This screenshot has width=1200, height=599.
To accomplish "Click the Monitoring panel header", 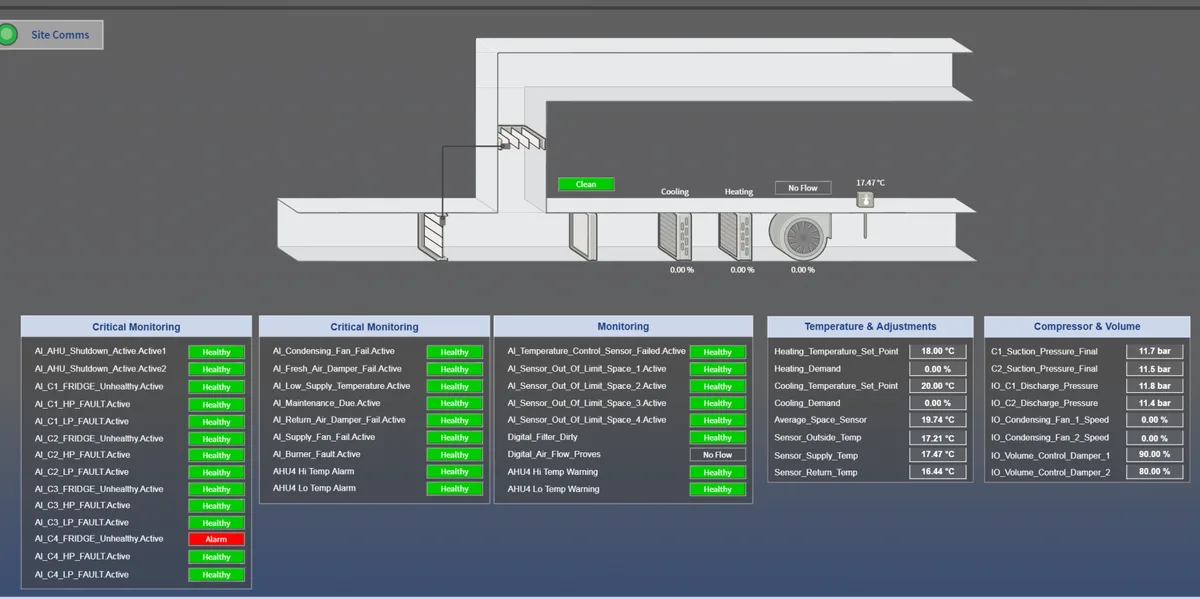I will pyautogui.click(x=623, y=327).
